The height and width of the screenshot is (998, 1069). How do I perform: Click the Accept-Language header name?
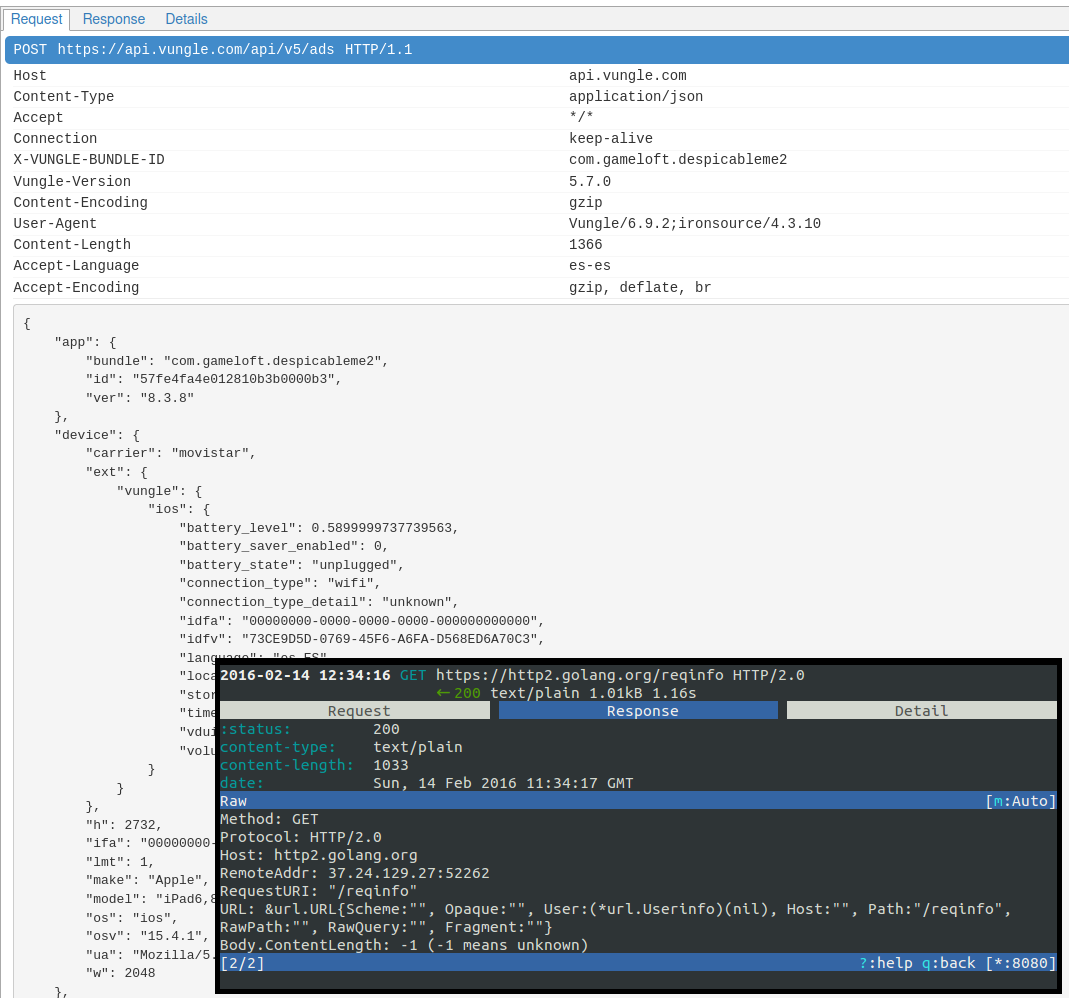[76, 266]
